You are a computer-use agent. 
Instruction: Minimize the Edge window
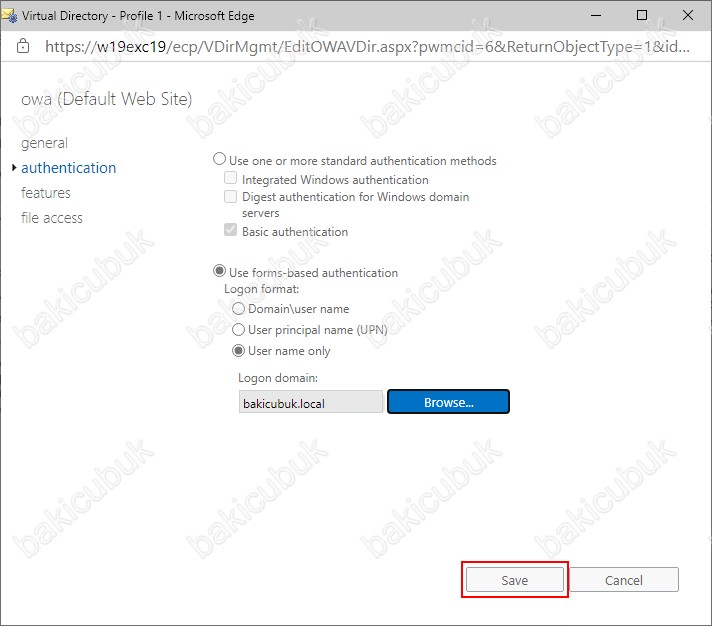[596, 15]
